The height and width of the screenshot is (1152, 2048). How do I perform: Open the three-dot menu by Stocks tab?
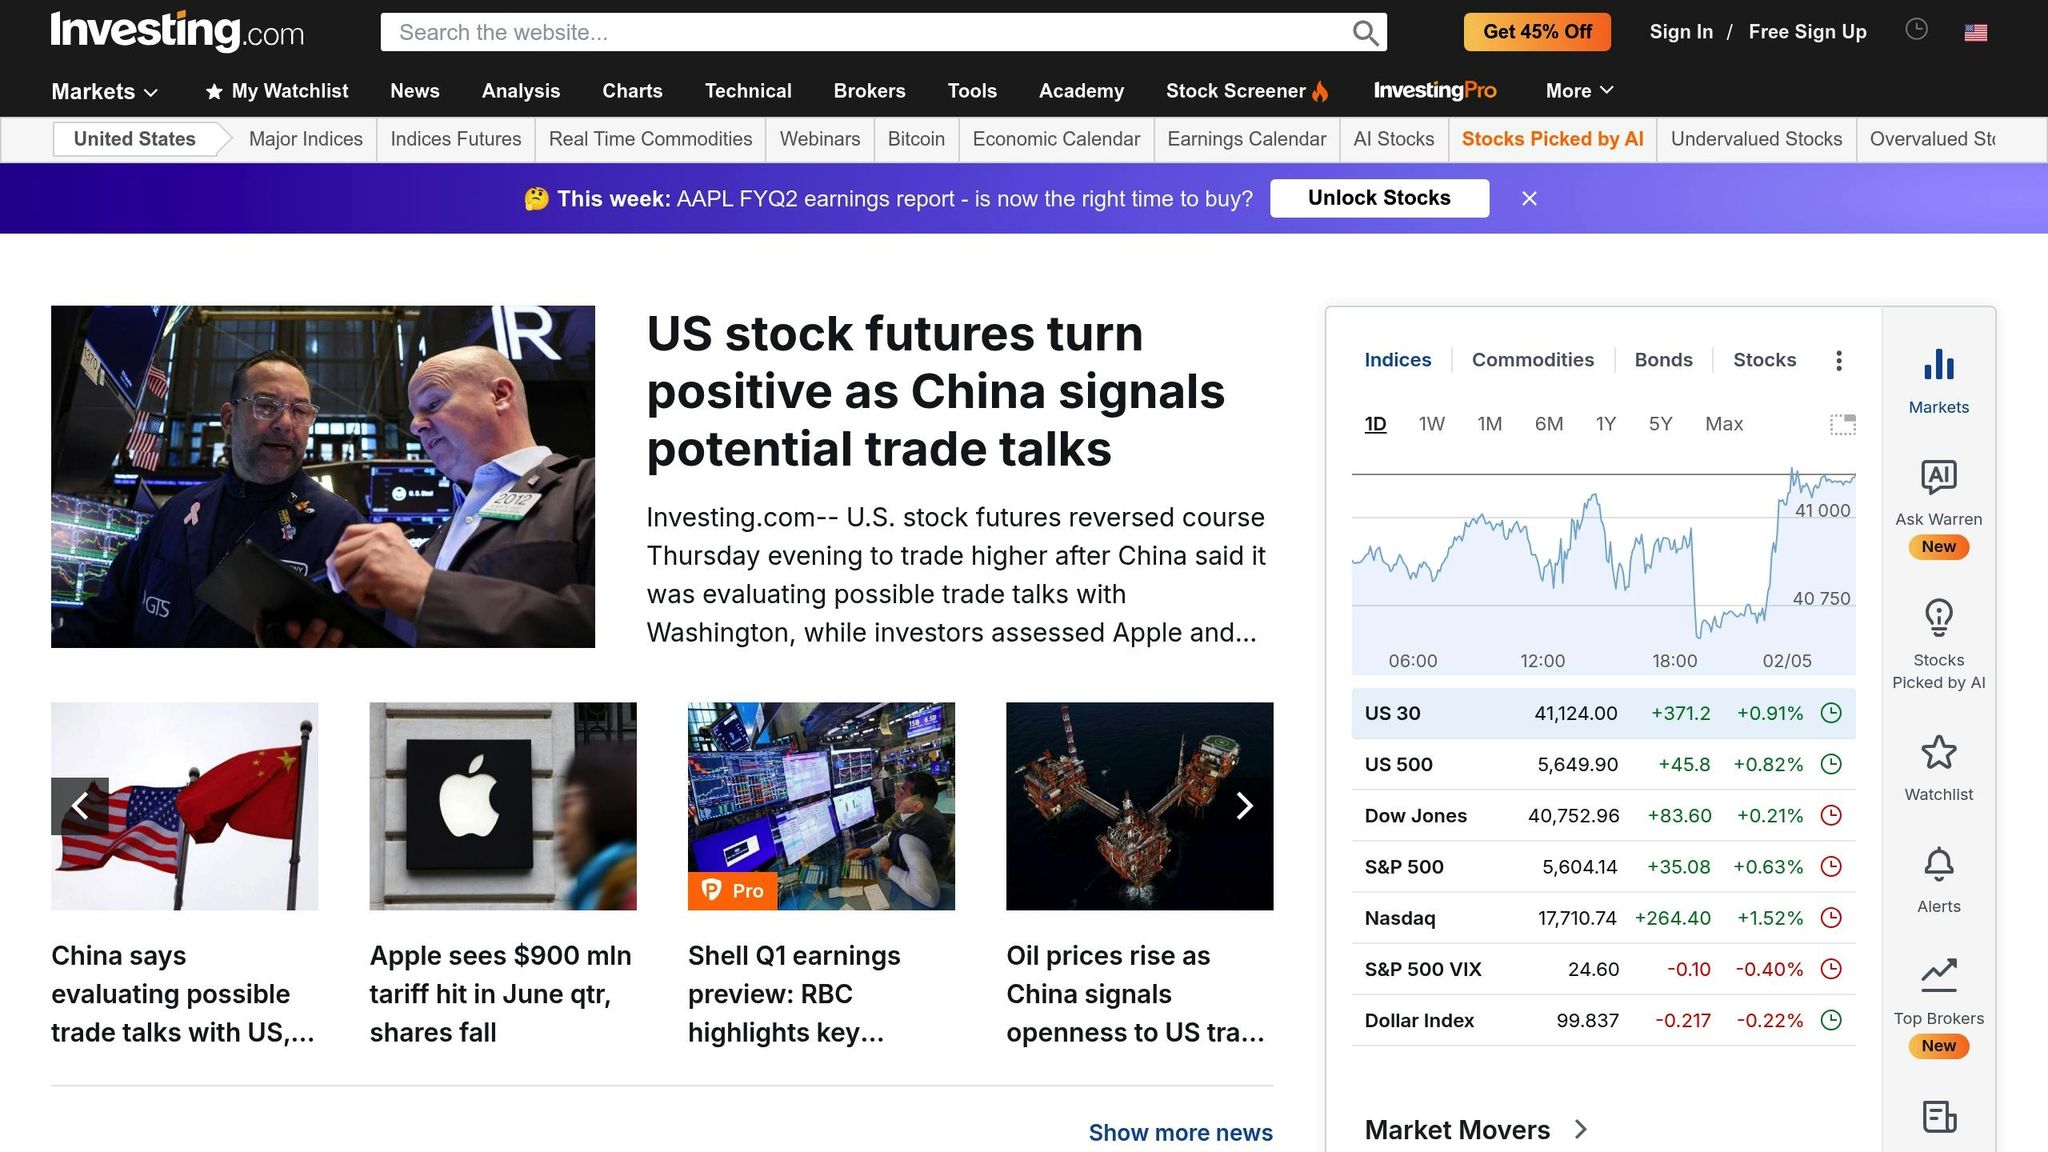tap(1838, 360)
